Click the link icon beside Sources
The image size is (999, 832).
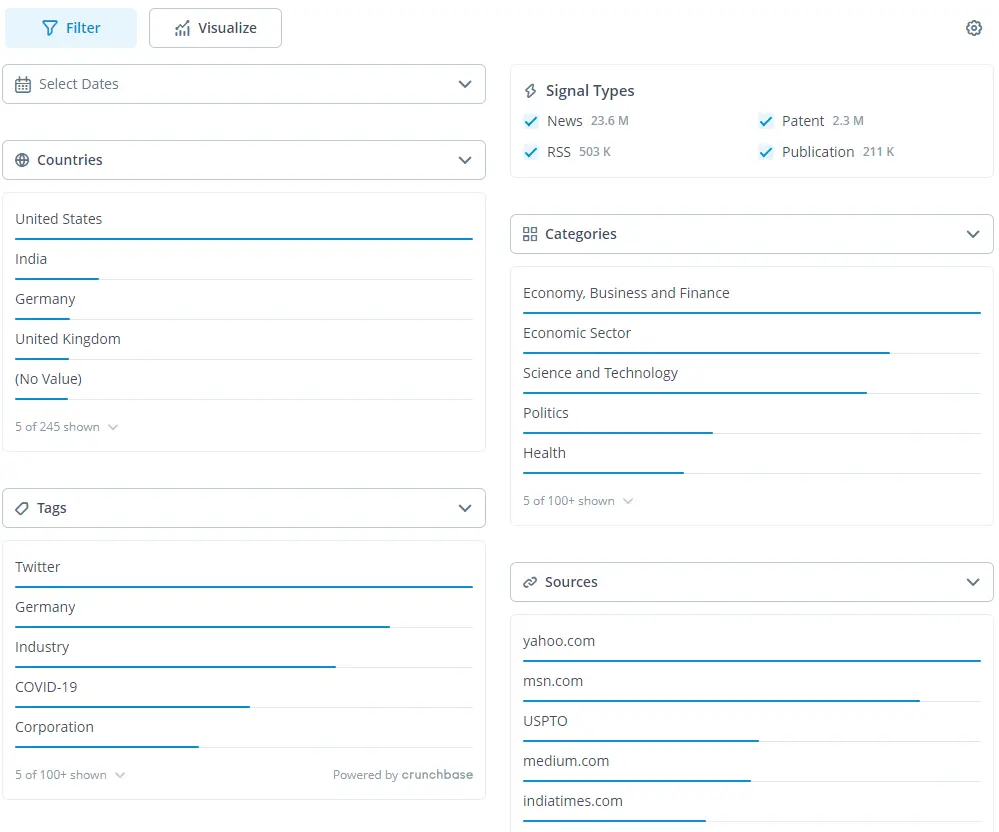[x=530, y=582]
